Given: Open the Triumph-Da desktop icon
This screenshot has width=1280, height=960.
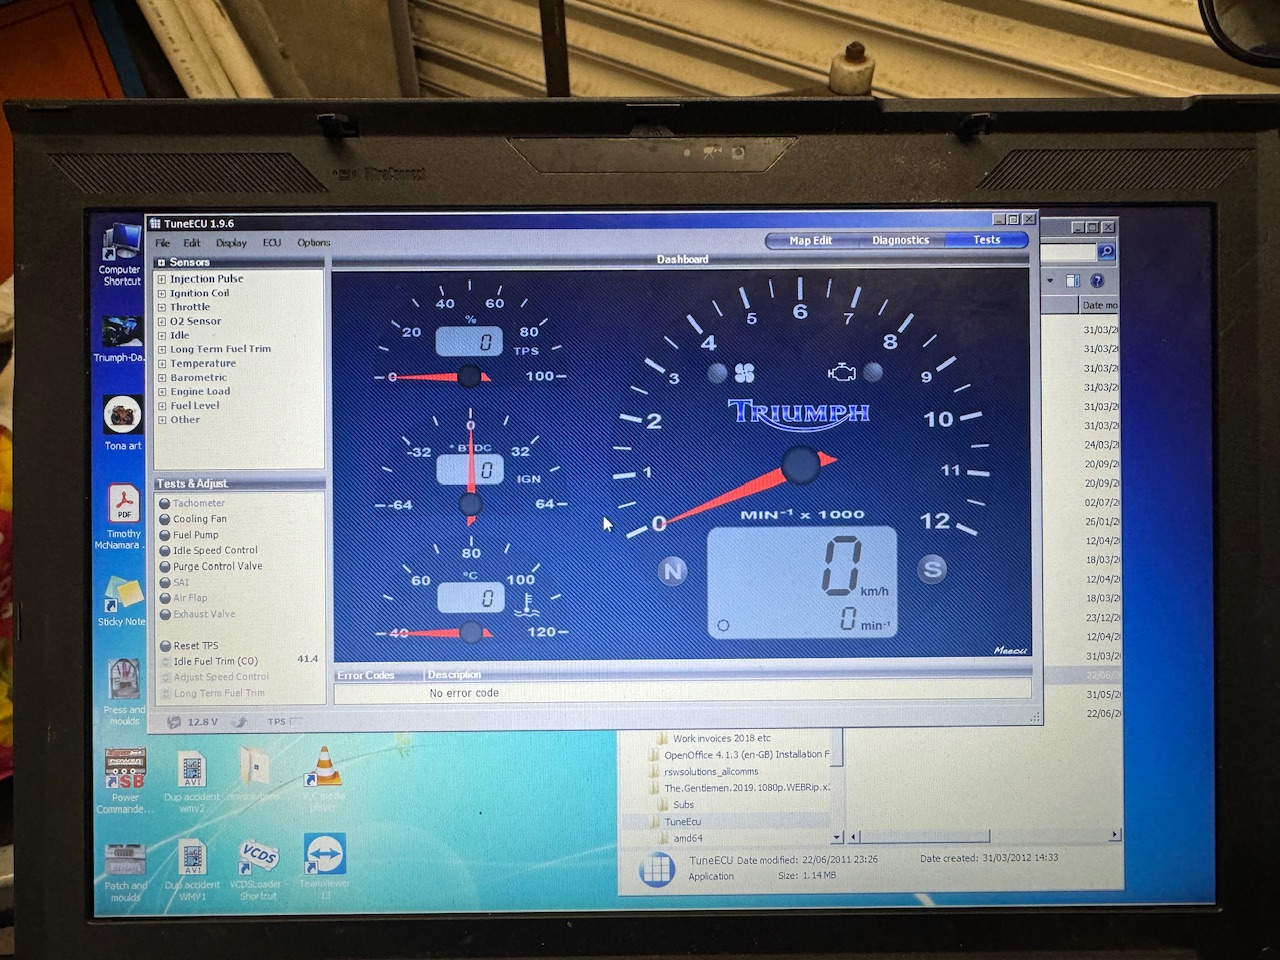Looking at the screenshot, I should pyautogui.click(x=120, y=339).
